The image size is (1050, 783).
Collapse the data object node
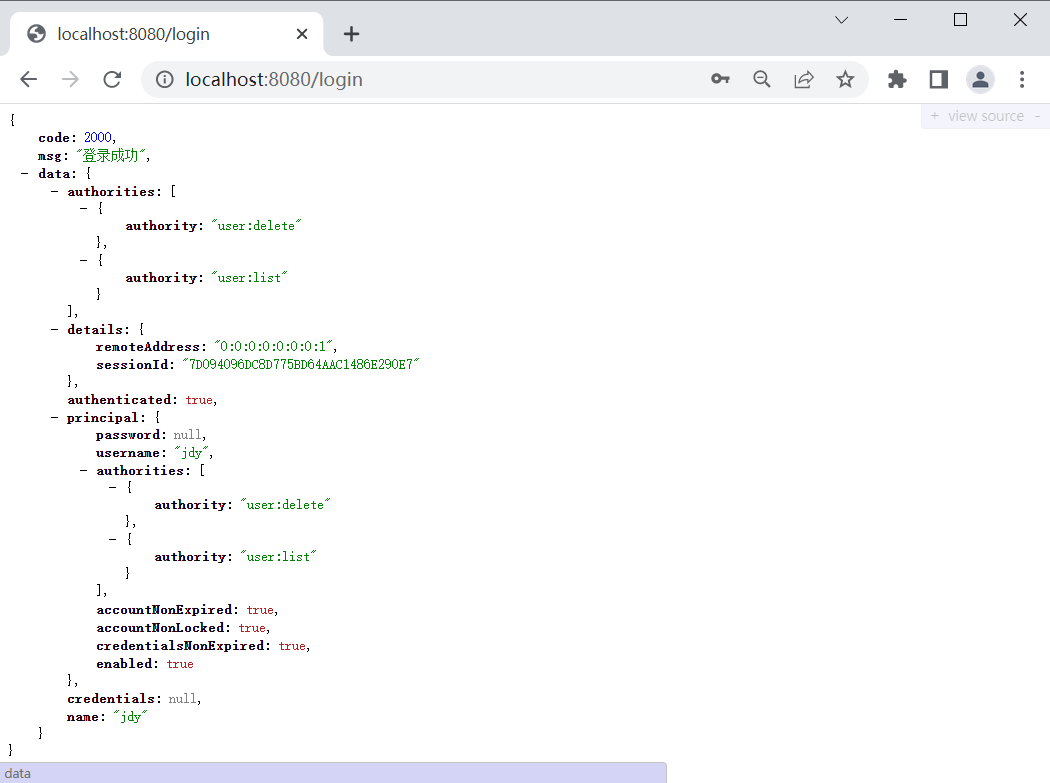coord(25,172)
